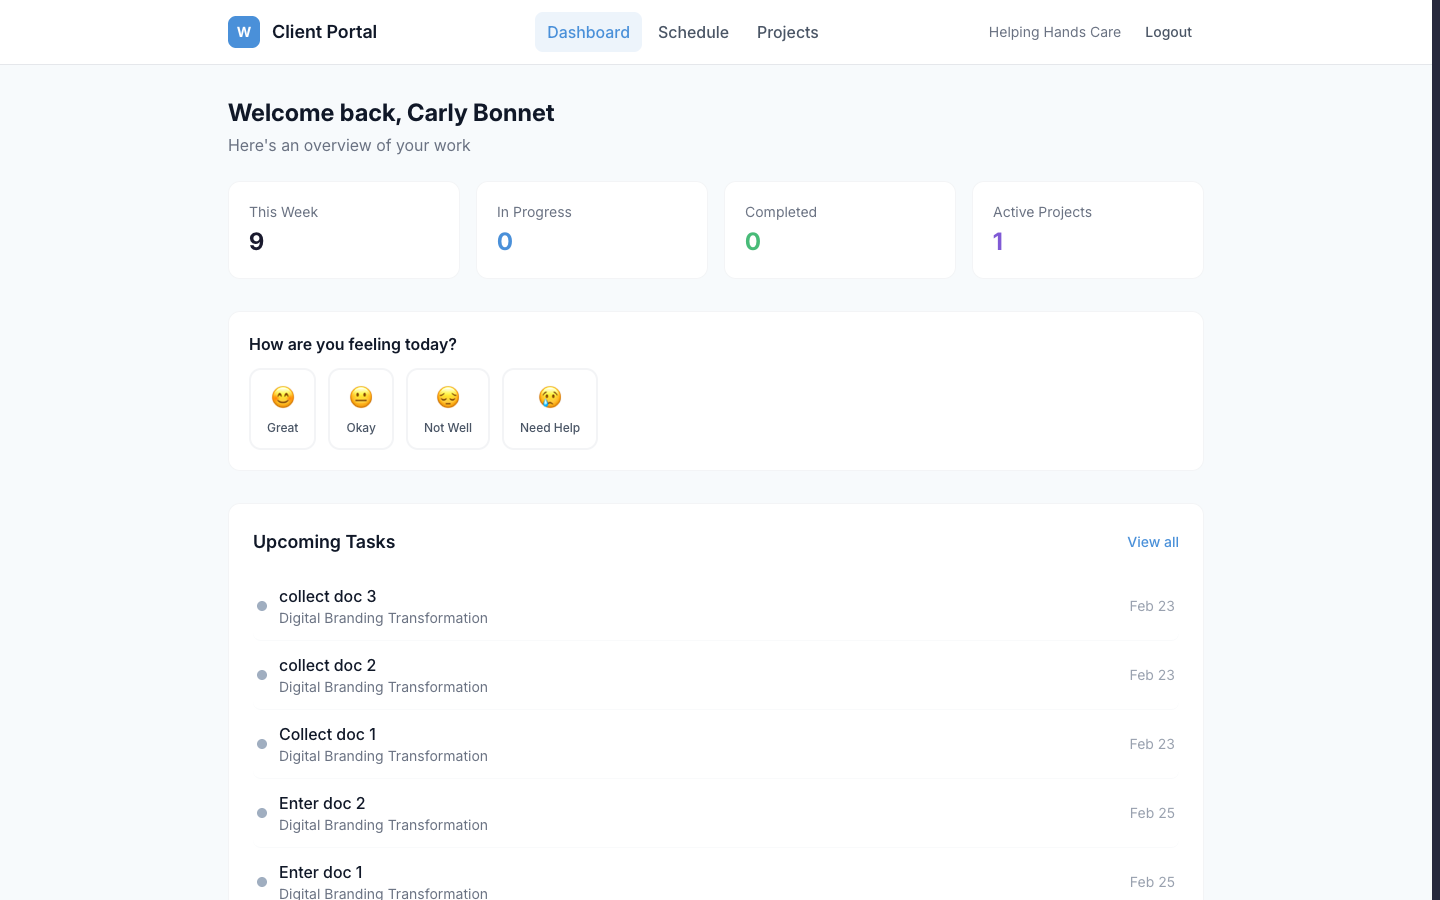The width and height of the screenshot is (1440, 900).
Task: Click the "Need Help" mood emoji
Action: click(549, 408)
